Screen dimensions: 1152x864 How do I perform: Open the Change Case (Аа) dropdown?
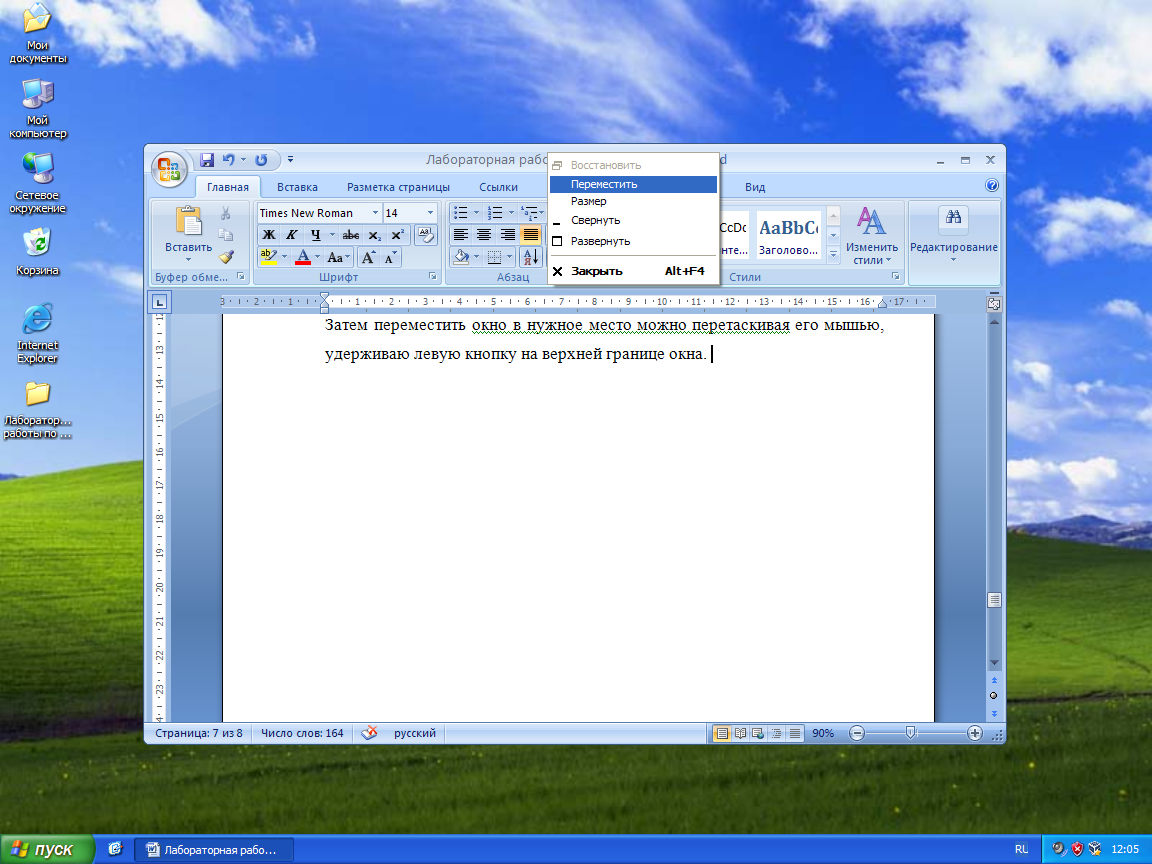coord(338,257)
